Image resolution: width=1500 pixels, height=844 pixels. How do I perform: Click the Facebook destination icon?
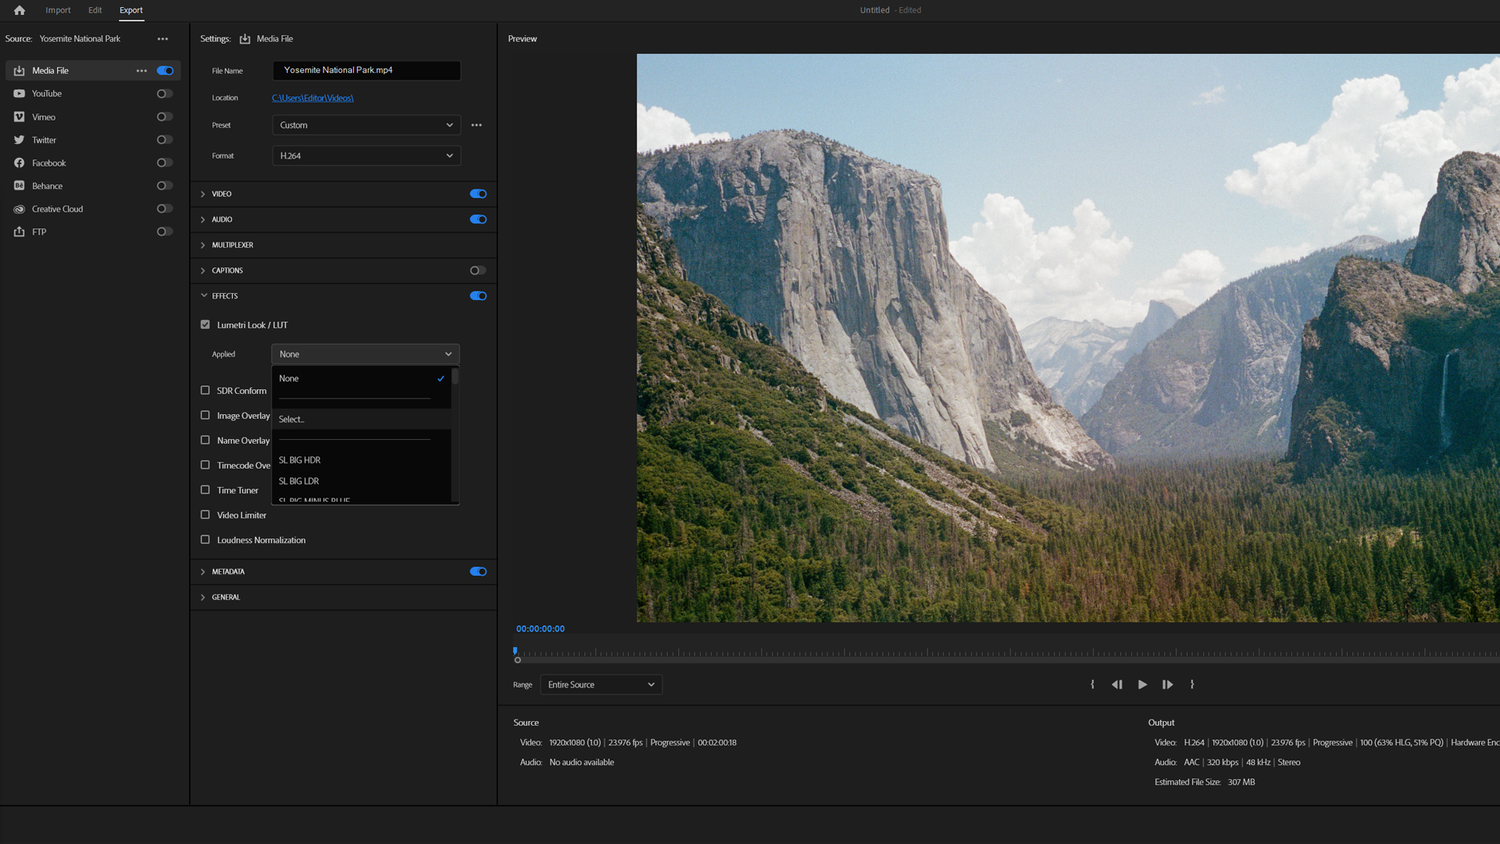pos(18,162)
